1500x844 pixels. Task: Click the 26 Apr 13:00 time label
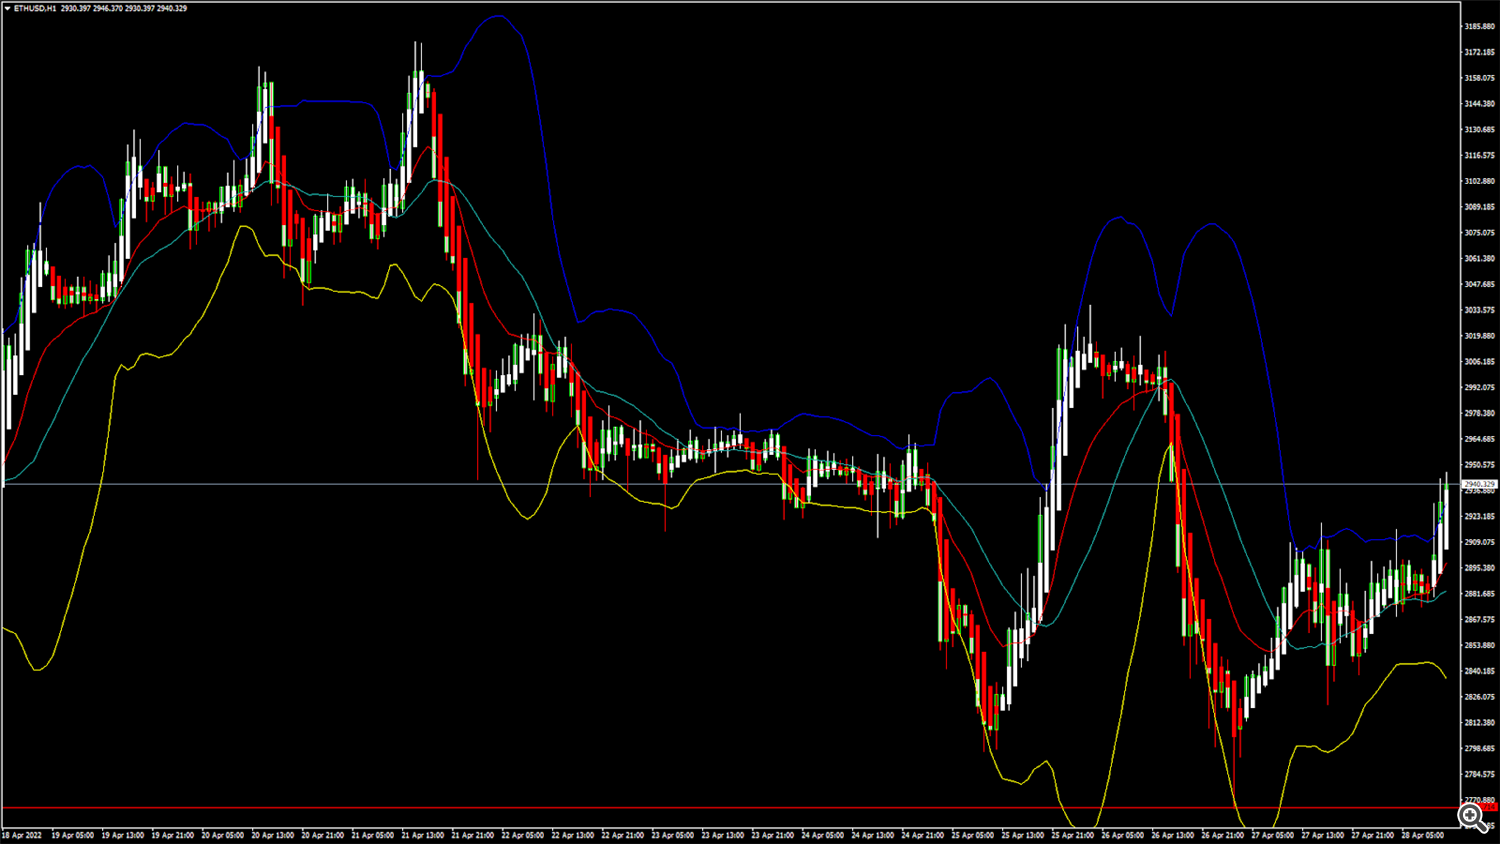tap(1172, 835)
